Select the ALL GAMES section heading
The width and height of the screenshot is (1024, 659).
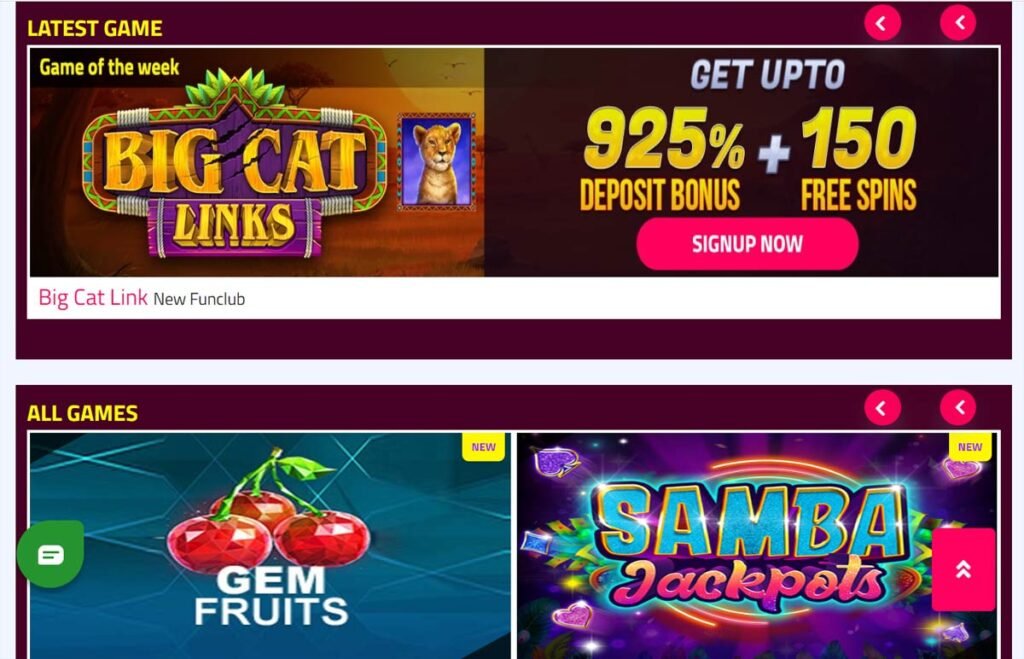click(82, 413)
